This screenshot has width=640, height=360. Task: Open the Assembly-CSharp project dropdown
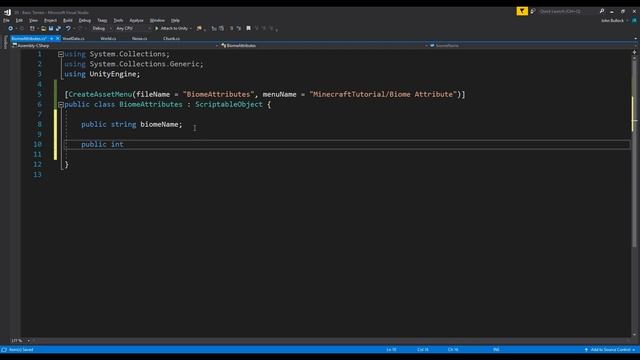pyautogui.click(x=115, y=46)
